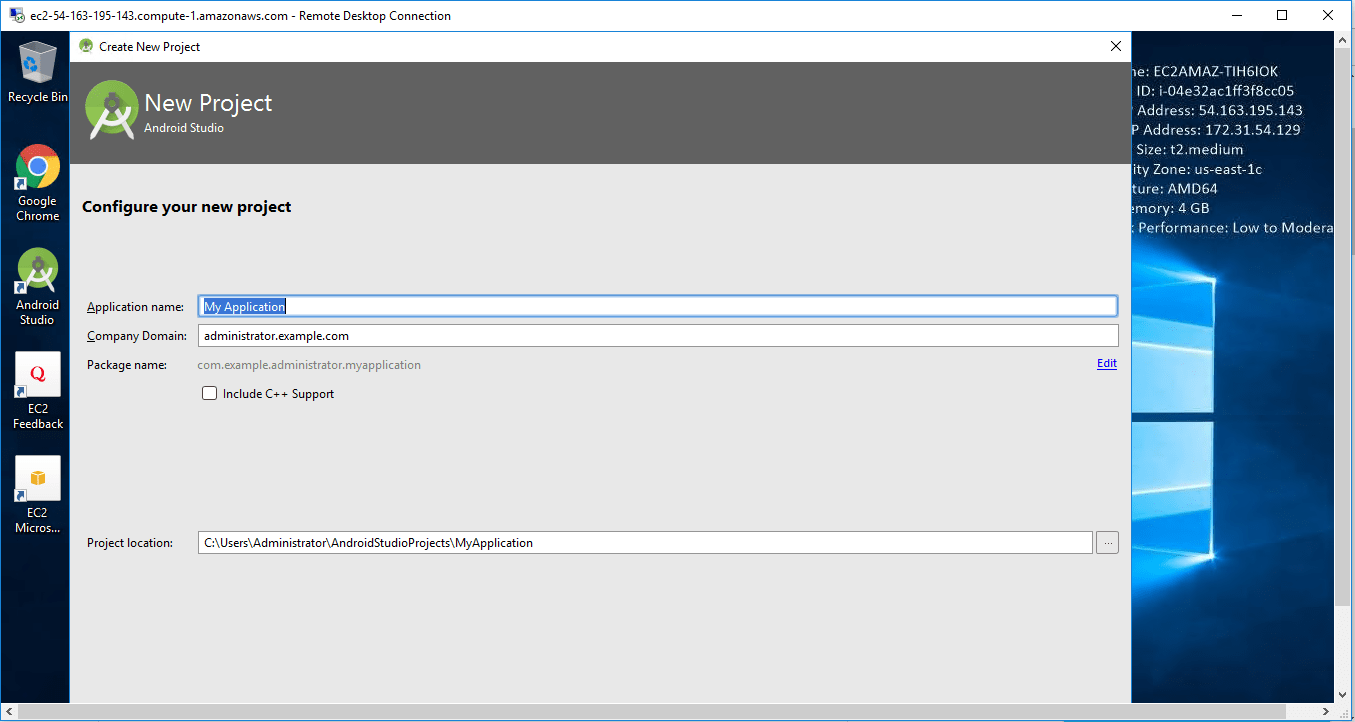The image size is (1355, 722).
Task: Select the Android Studio desktop shortcut
Action: coord(37,286)
